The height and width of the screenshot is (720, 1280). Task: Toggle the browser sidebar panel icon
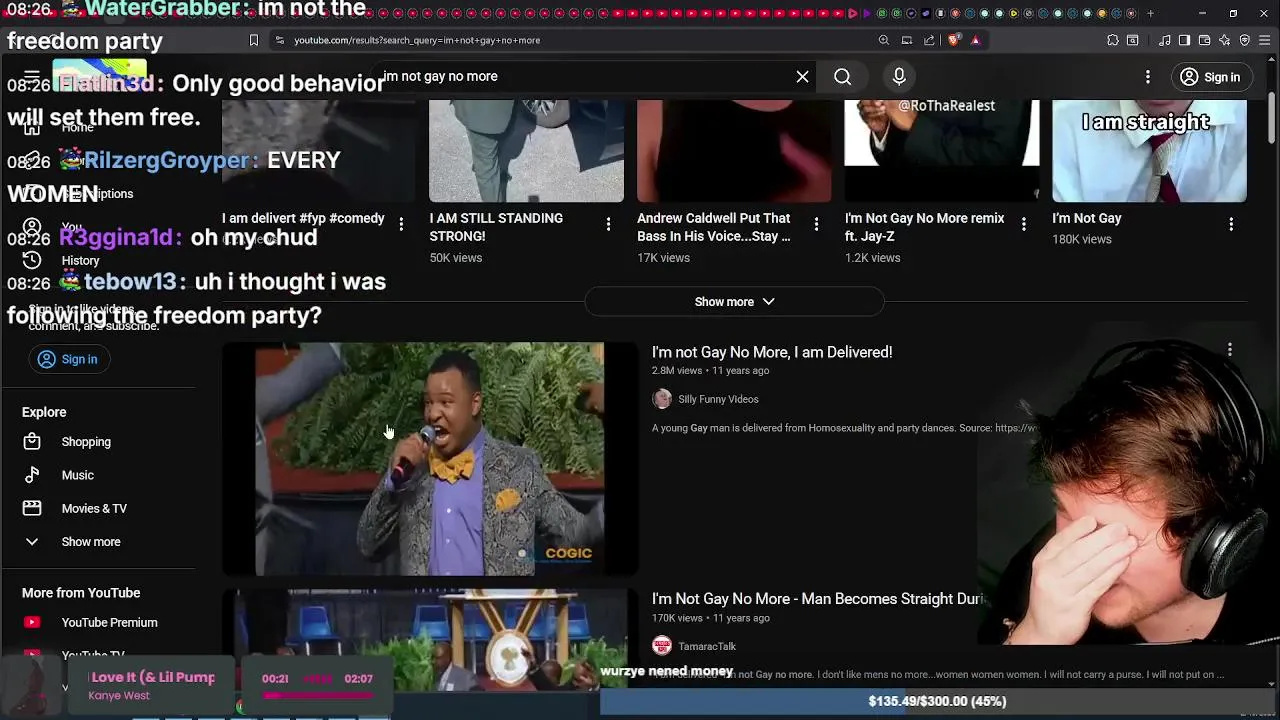coord(1185,40)
